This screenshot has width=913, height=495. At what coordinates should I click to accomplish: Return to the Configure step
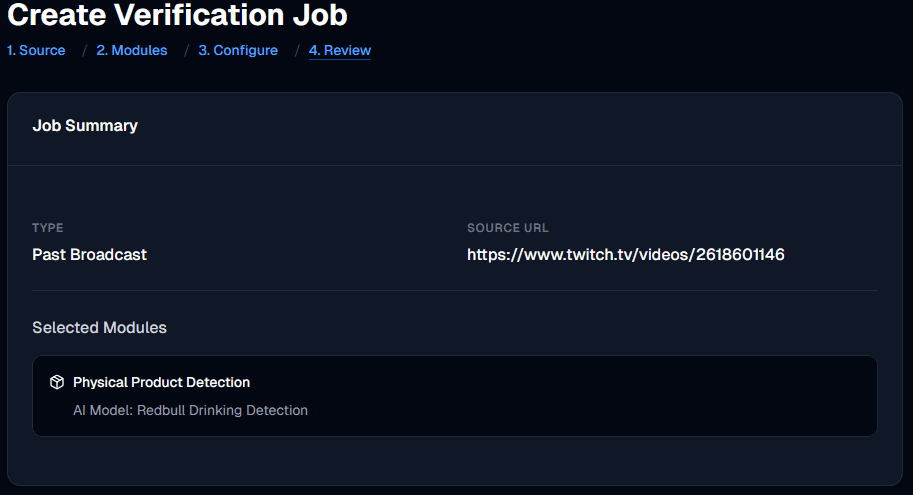238,50
